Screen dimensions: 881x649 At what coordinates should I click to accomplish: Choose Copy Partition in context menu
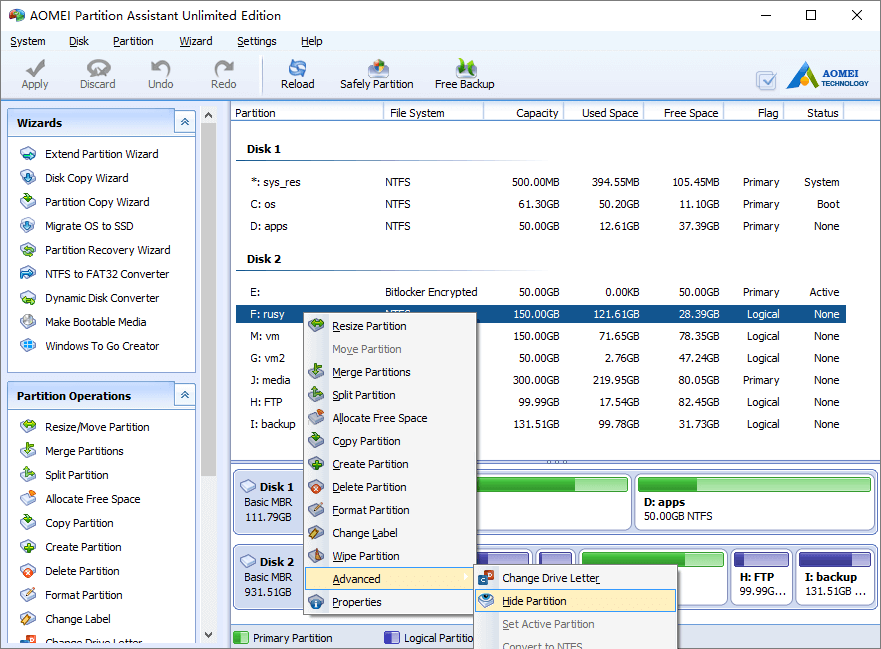pyautogui.click(x=389, y=441)
